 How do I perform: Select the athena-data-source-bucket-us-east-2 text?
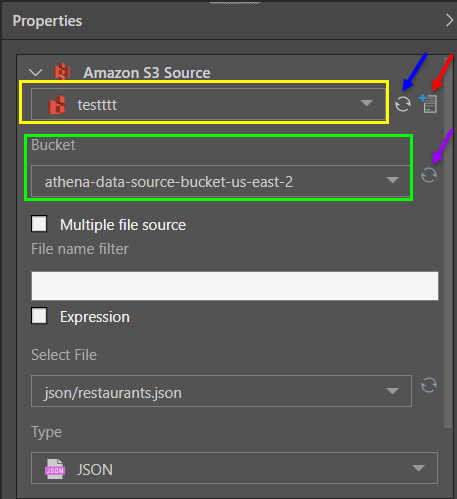[169, 182]
